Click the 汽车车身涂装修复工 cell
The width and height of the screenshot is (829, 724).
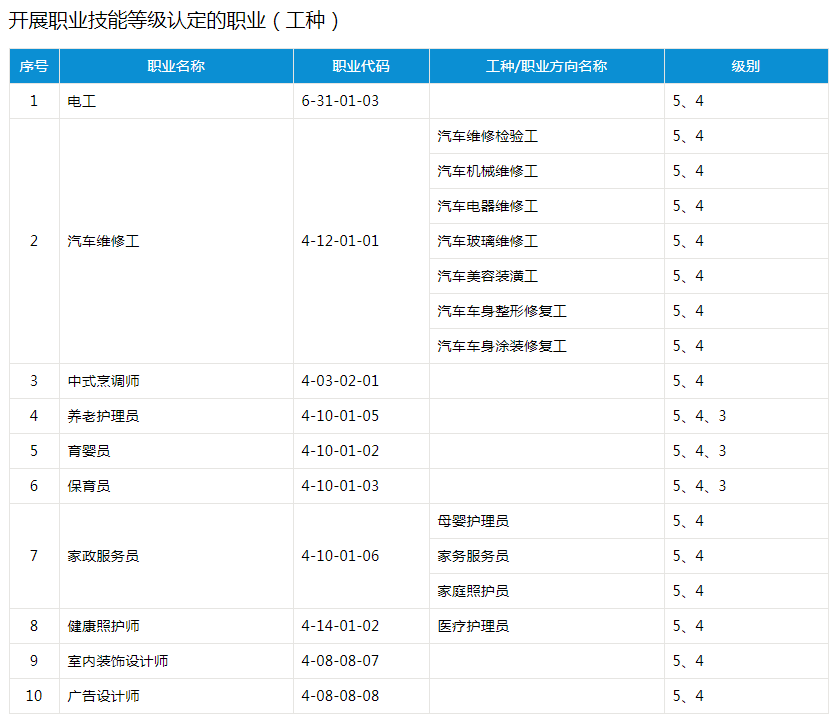(x=502, y=346)
